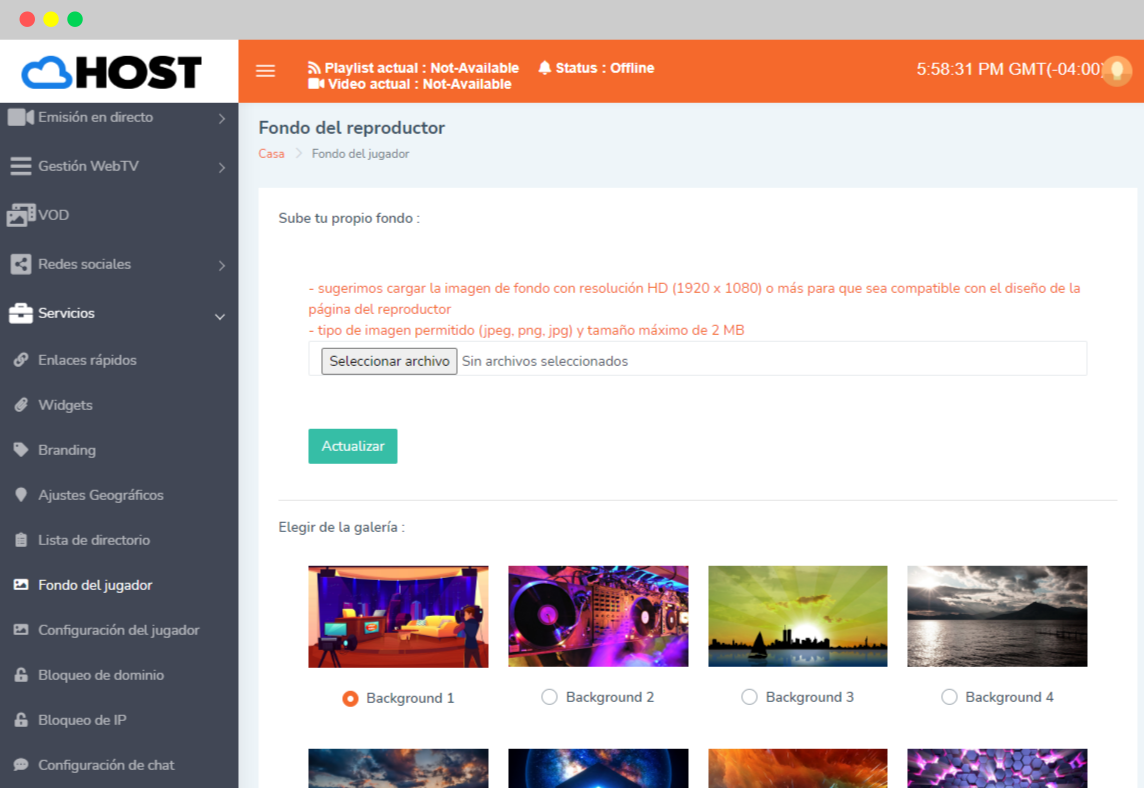Click the Status : Offline text
Viewport: 1144px width, 788px height.
[x=605, y=68]
